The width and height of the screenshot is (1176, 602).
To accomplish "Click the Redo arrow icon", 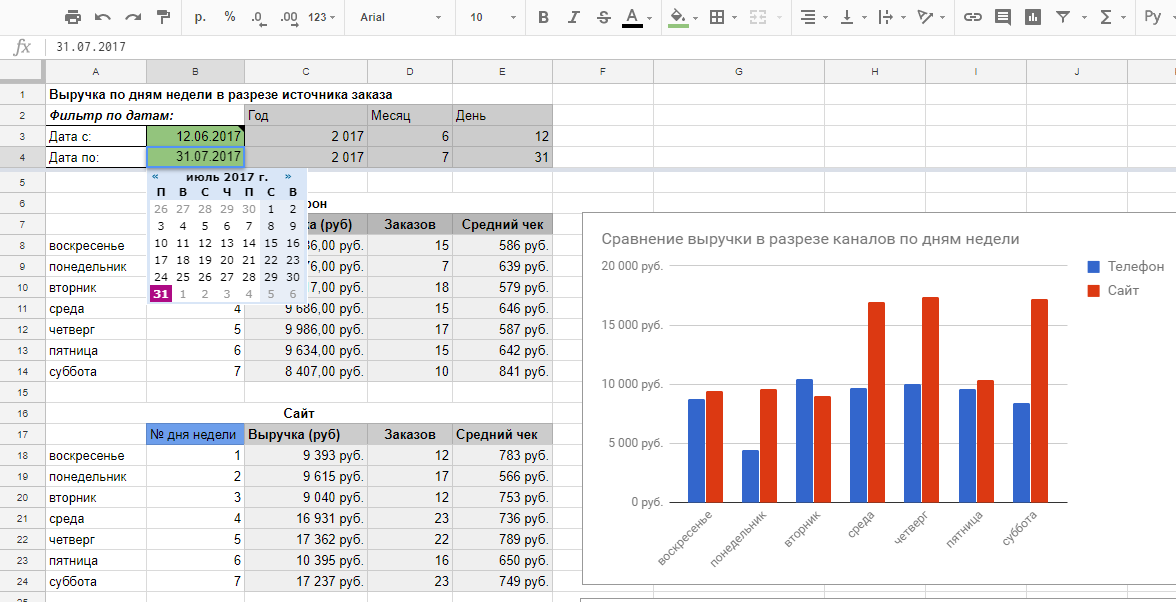I will coord(133,17).
